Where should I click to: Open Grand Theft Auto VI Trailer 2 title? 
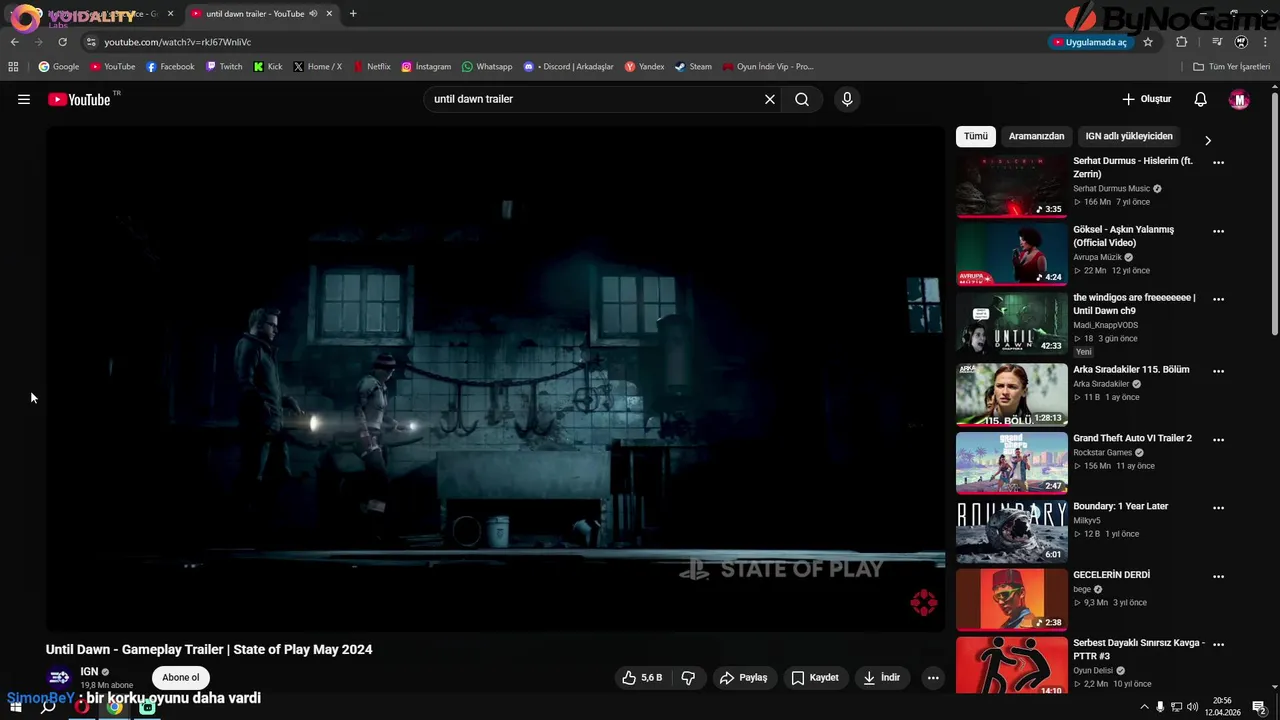coord(1132,438)
